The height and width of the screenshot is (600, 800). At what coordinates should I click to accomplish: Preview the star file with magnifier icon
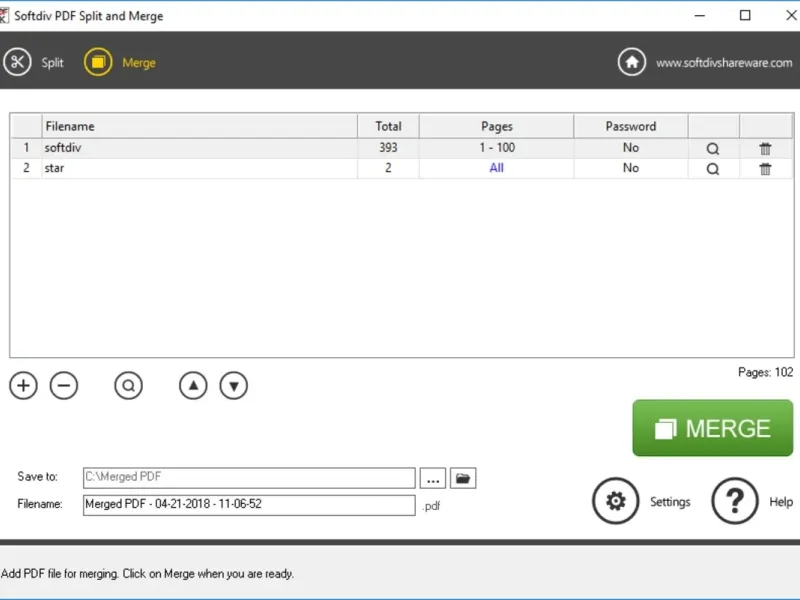pos(713,169)
